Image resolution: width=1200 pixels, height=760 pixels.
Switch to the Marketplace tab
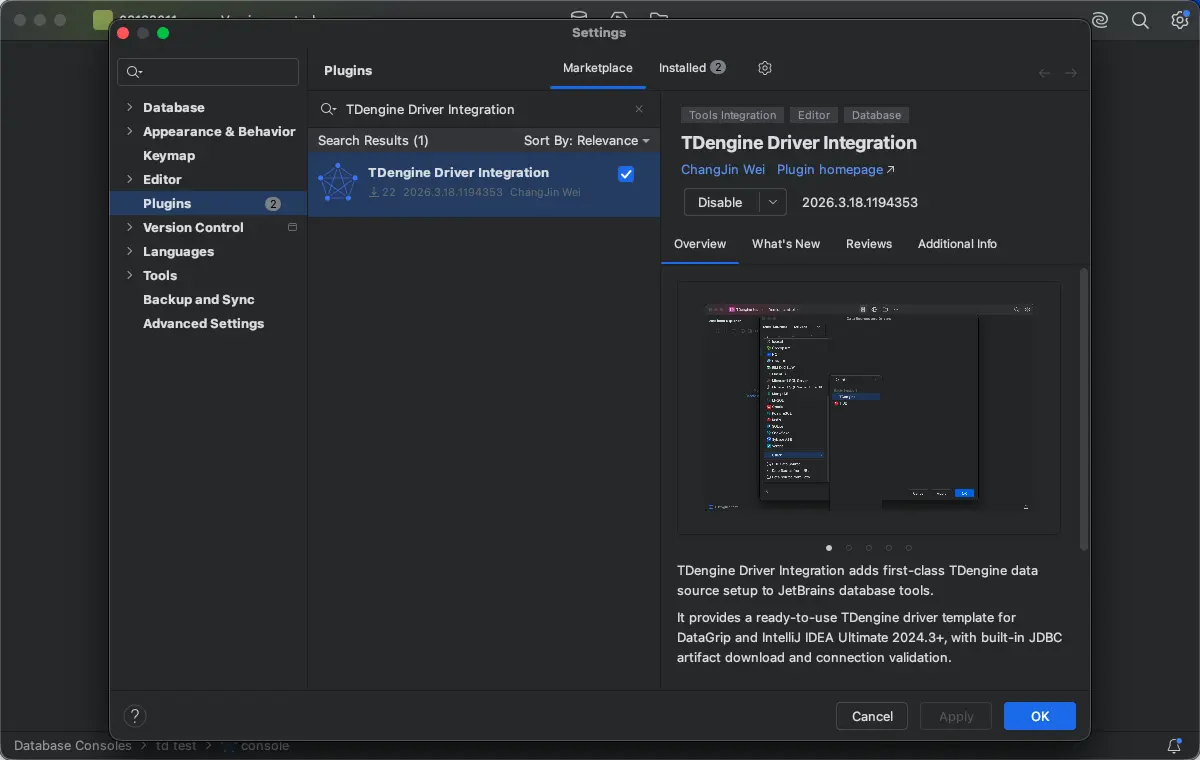coord(598,68)
